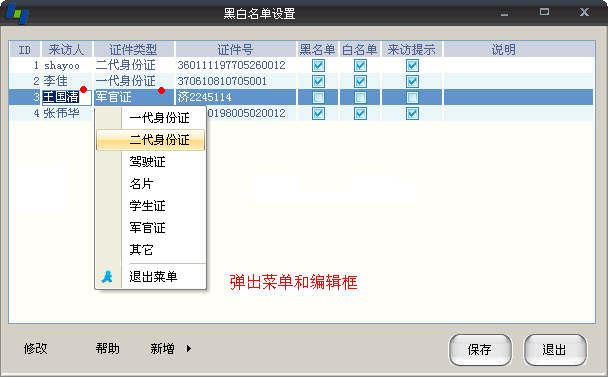Toggle 黑名单 checkbox for shayoo row
The image size is (608, 377).
click(318, 65)
